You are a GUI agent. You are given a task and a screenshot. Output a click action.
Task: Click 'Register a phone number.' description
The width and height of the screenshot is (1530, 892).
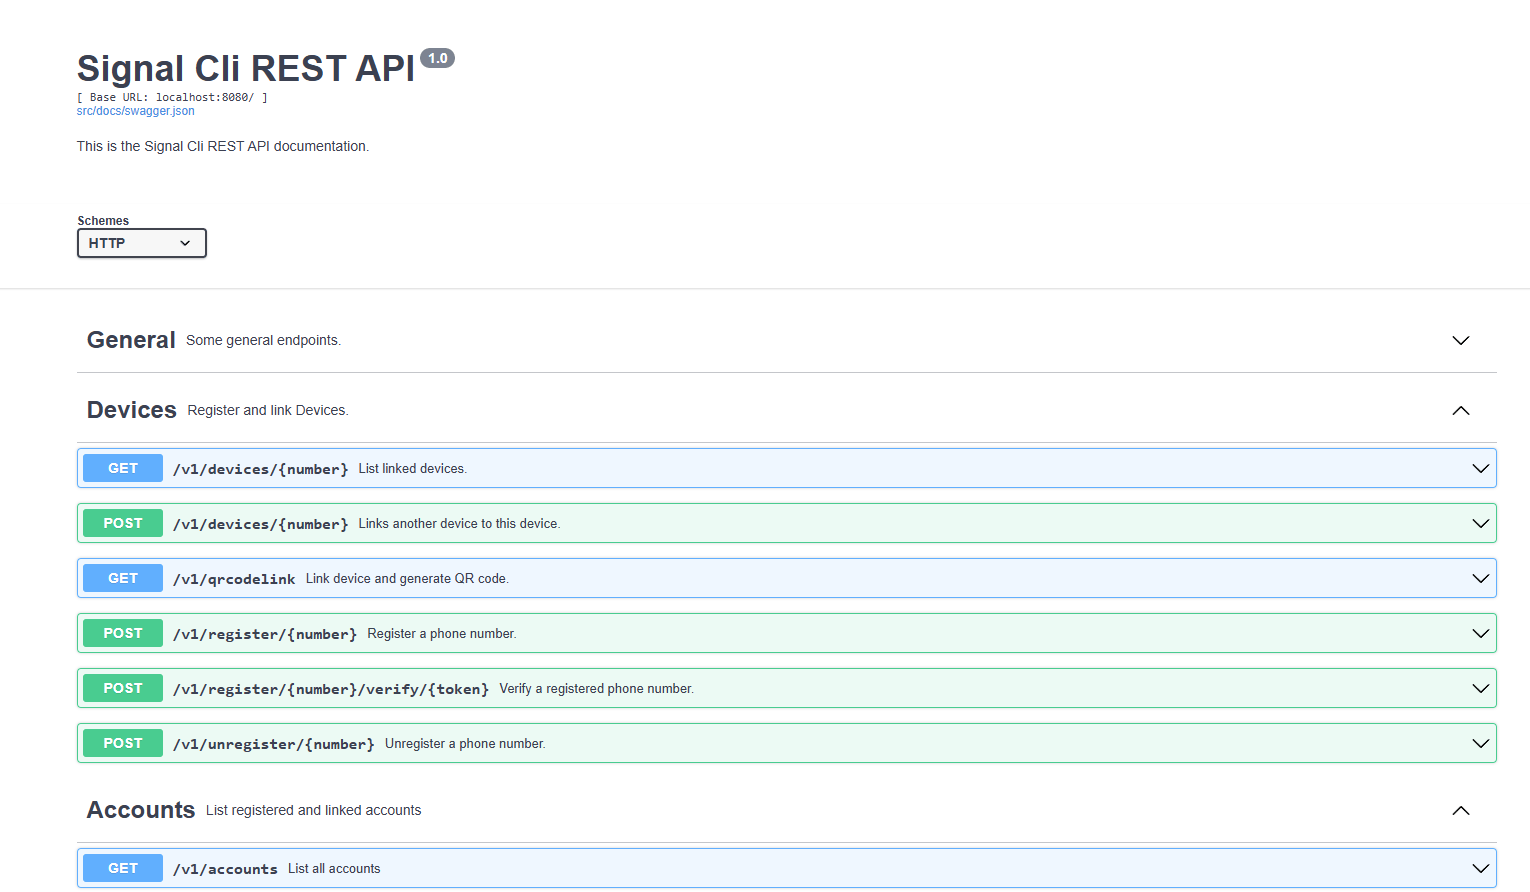[442, 633]
